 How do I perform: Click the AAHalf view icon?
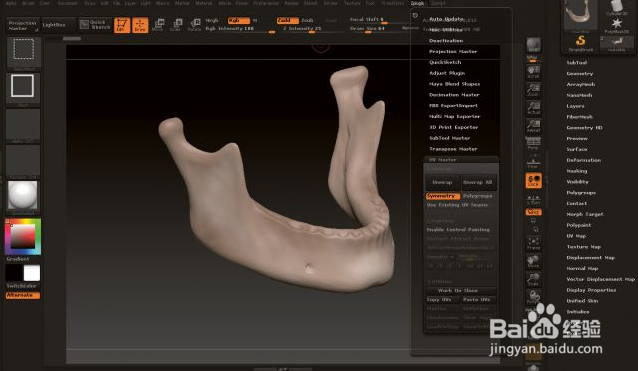click(533, 126)
